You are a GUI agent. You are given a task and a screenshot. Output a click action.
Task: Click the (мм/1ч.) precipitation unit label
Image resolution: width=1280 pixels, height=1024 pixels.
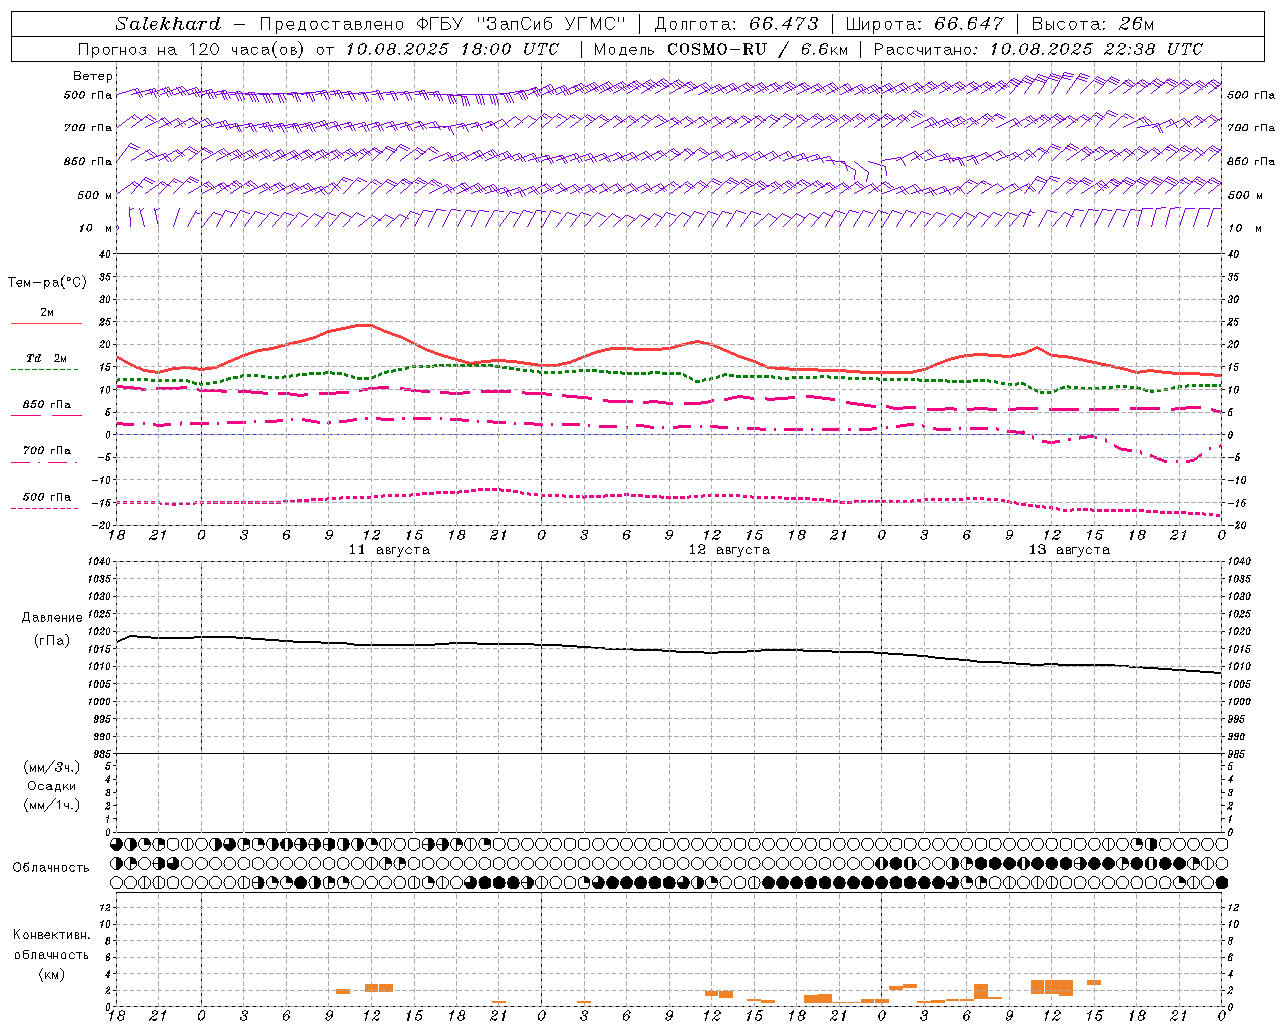[x=52, y=805]
